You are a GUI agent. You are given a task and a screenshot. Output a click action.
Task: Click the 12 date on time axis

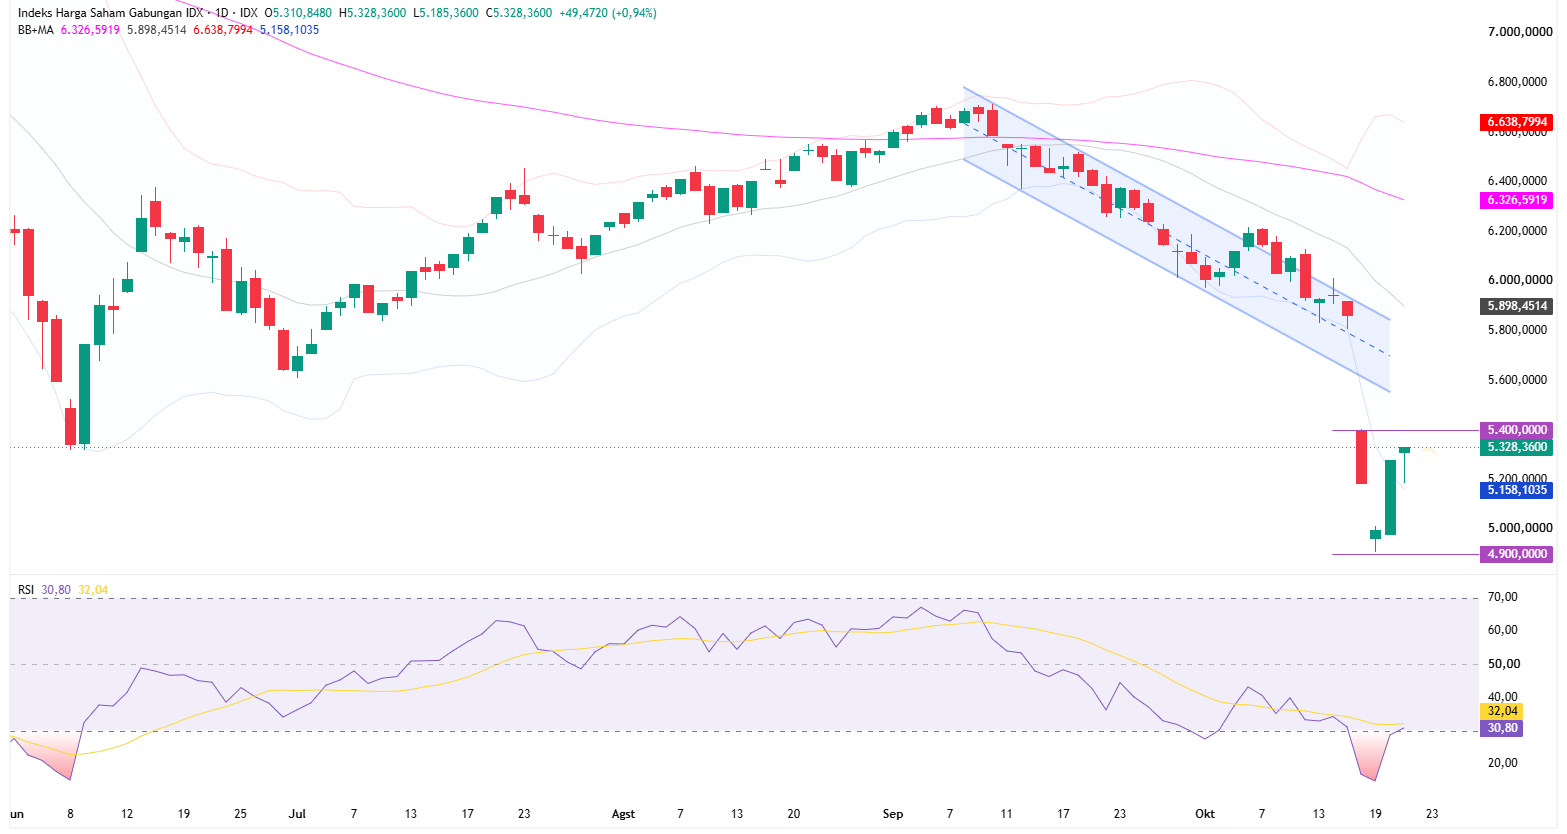click(x=127, y=814)
